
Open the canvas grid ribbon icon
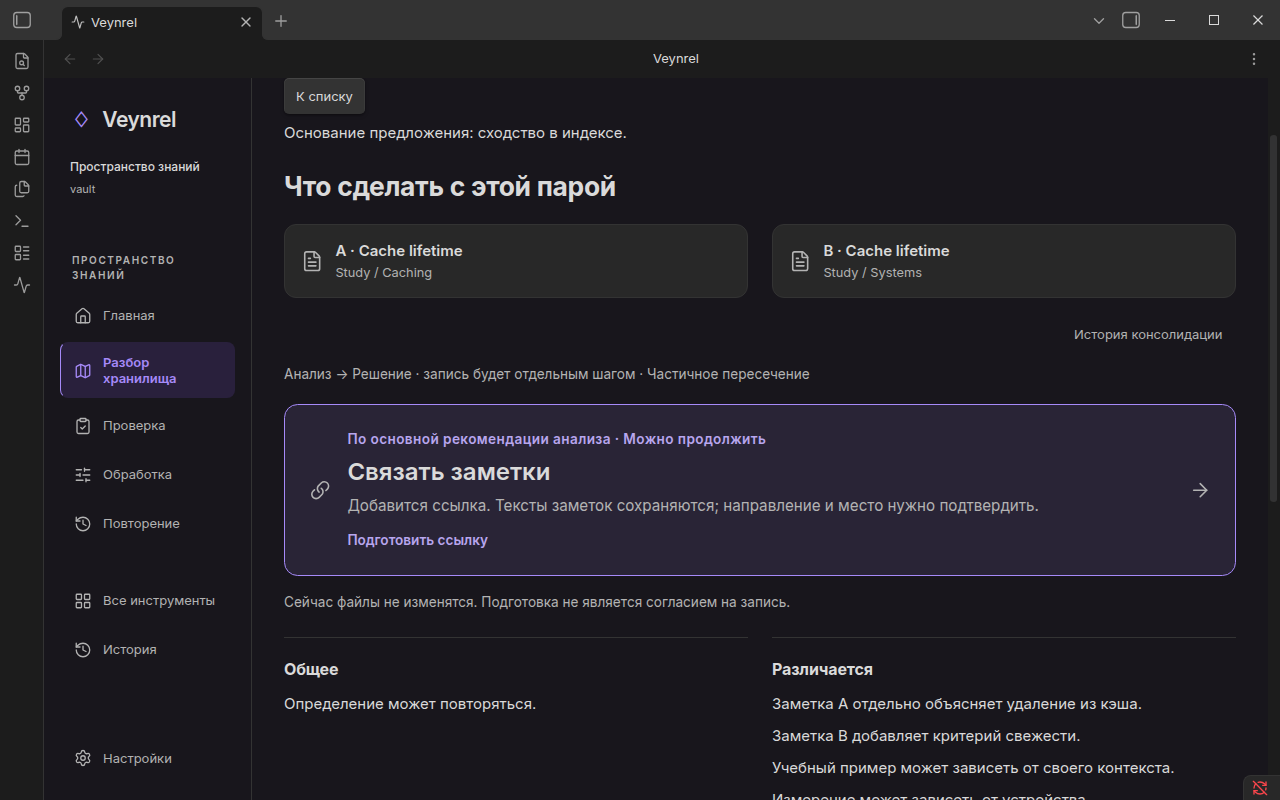click(x=22, y=125)
